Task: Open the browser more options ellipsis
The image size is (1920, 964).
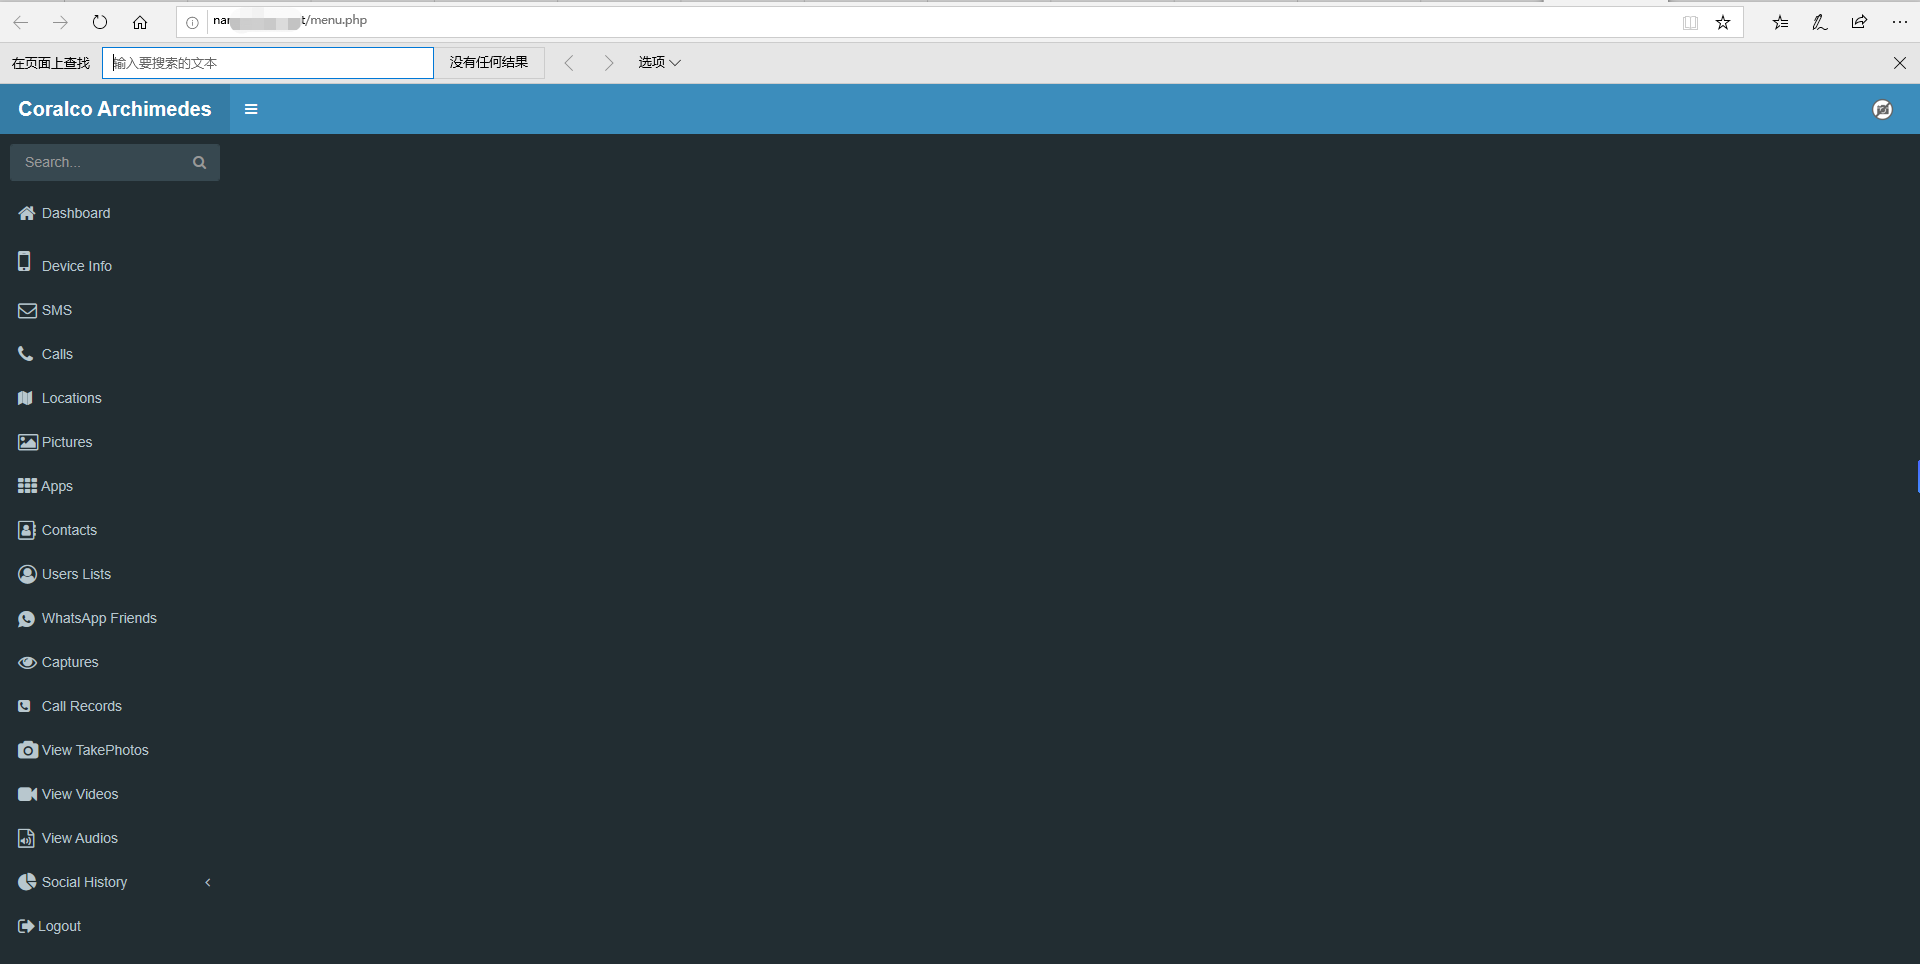Action: coord(1900,22)
